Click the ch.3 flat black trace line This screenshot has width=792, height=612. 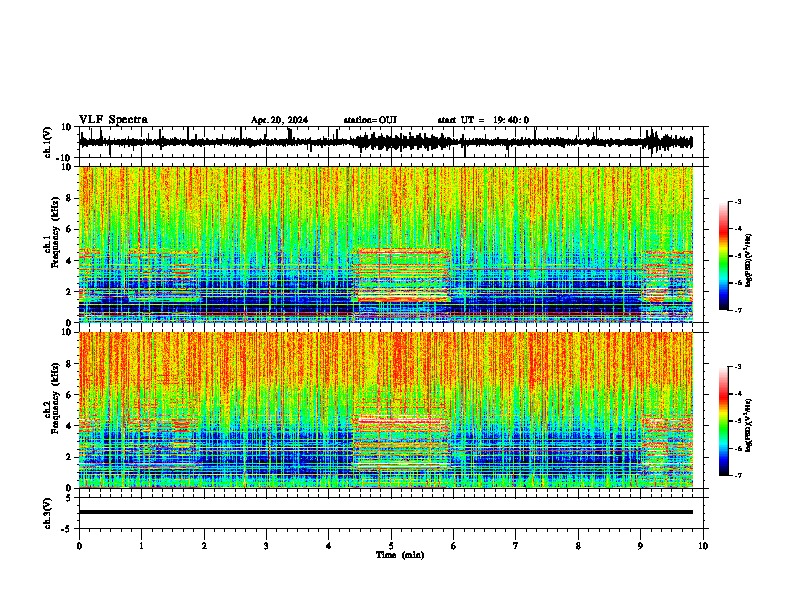click(x=386, y=512)
